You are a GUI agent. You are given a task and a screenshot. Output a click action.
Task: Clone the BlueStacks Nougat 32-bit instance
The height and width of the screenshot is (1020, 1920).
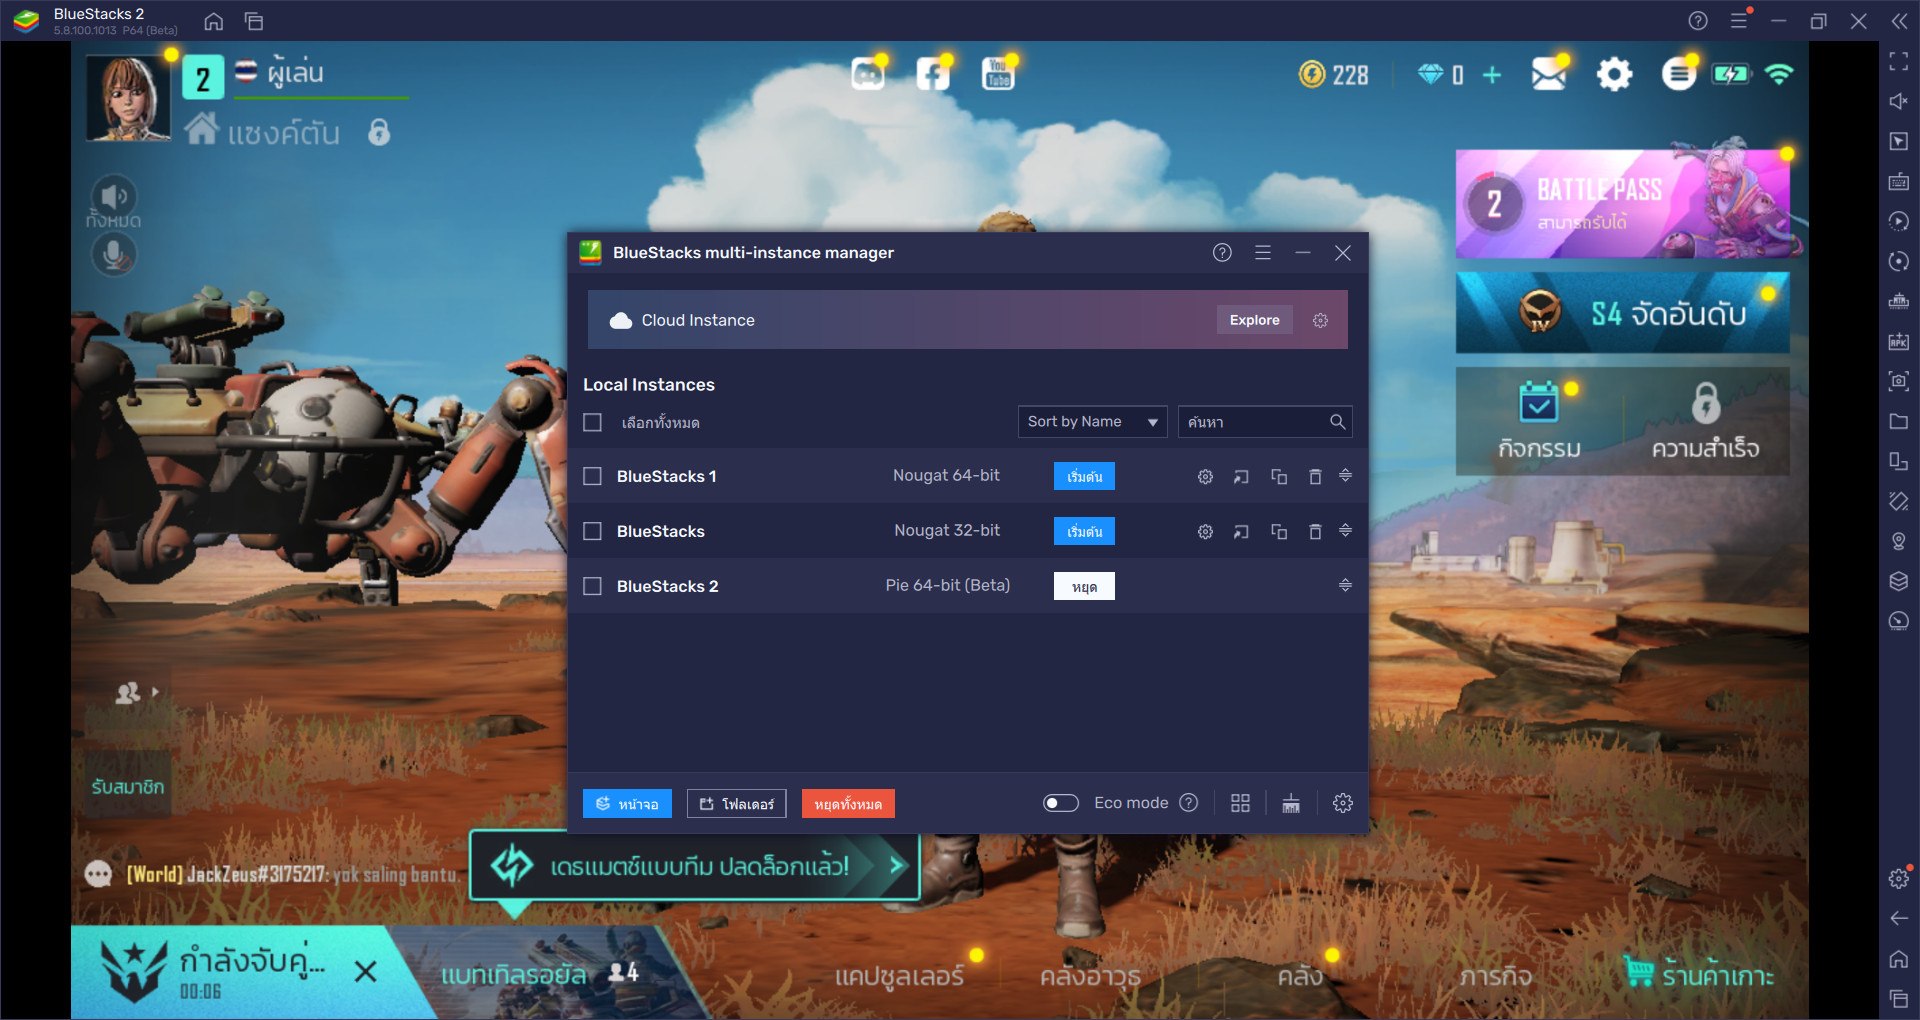pos(1279,532)
